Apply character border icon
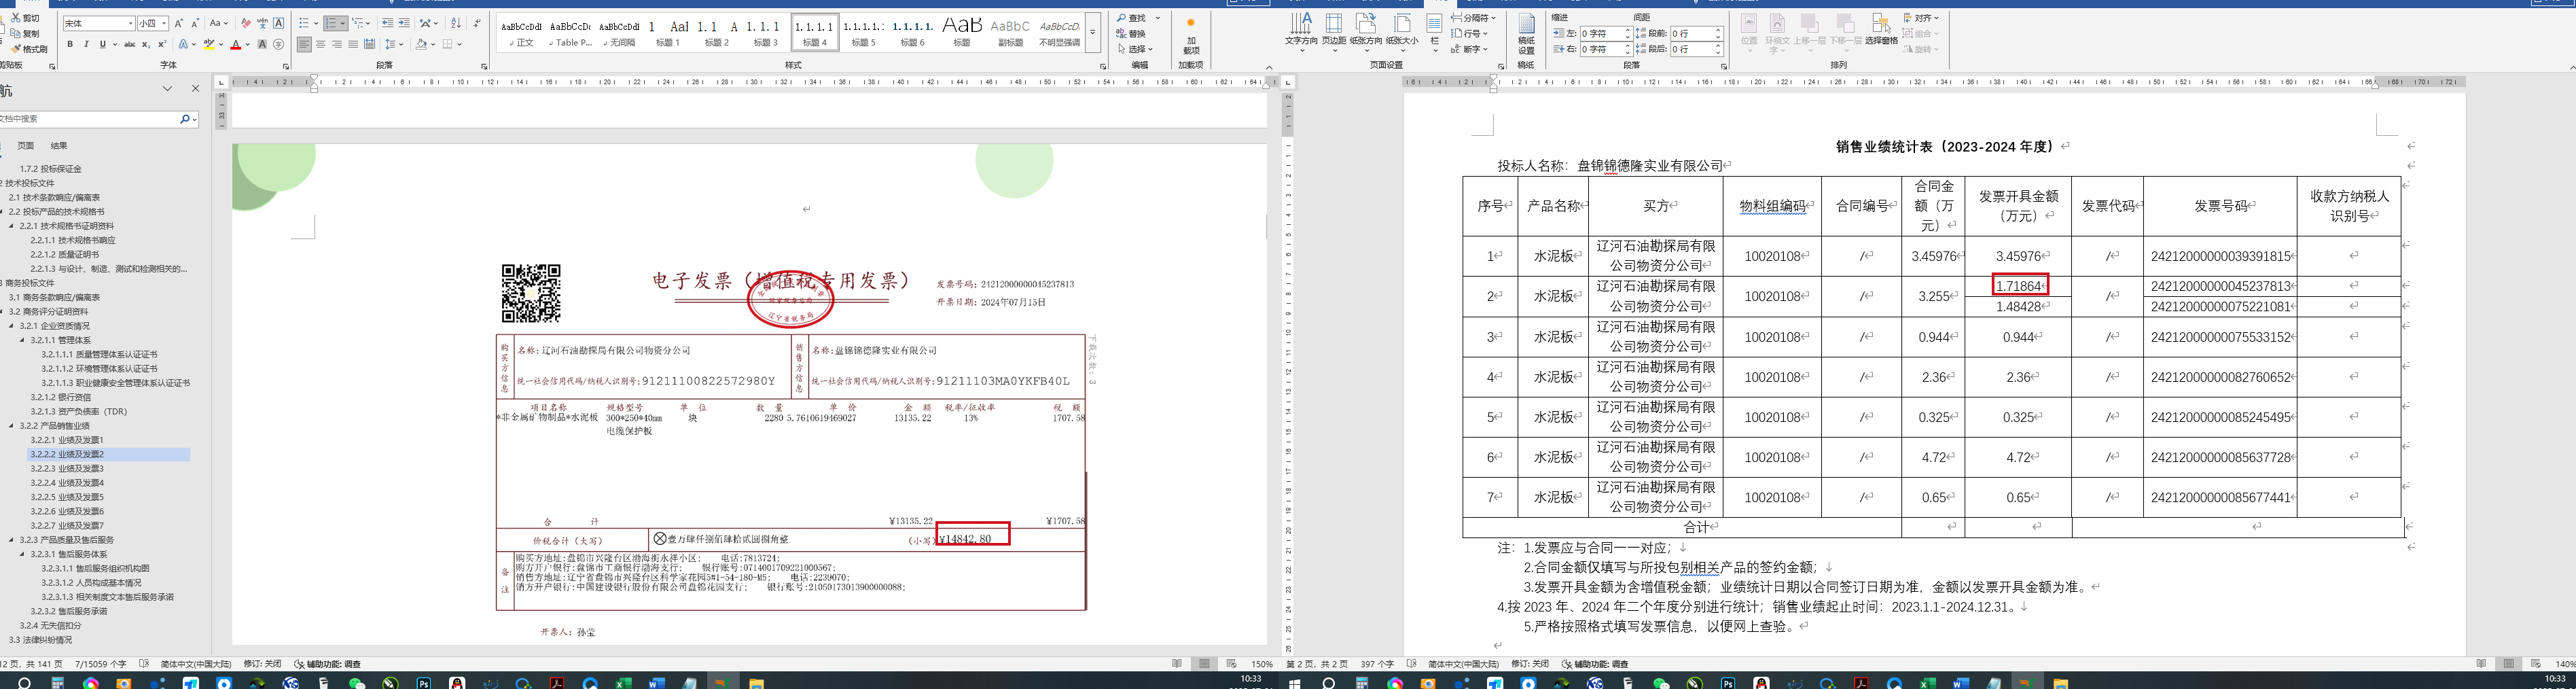The width and height of the screenshot is (2576, 689). [278, 23]
